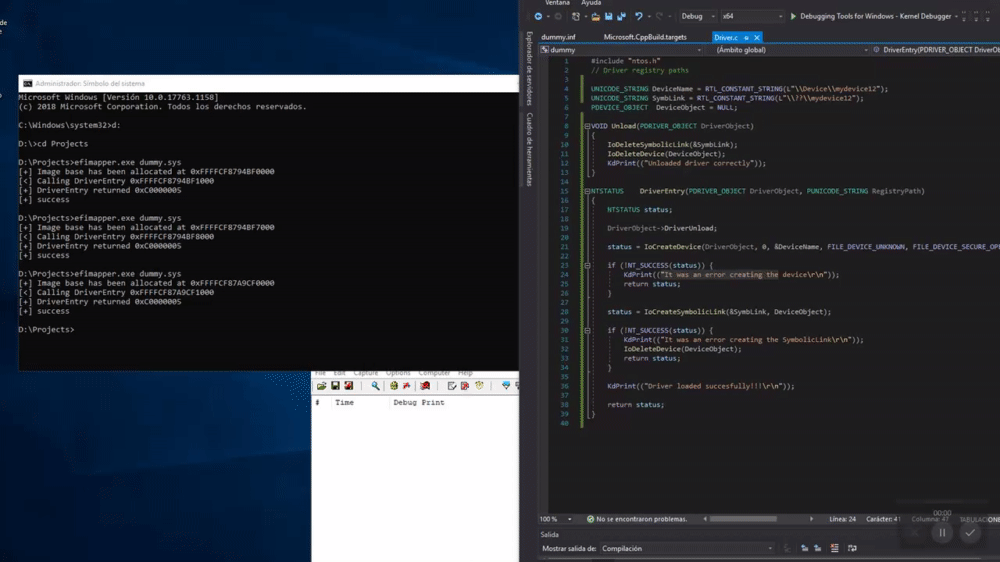Click the DebugView open file icon
The width and height of the screenshot is (1000, 562).
pos(322,386)
